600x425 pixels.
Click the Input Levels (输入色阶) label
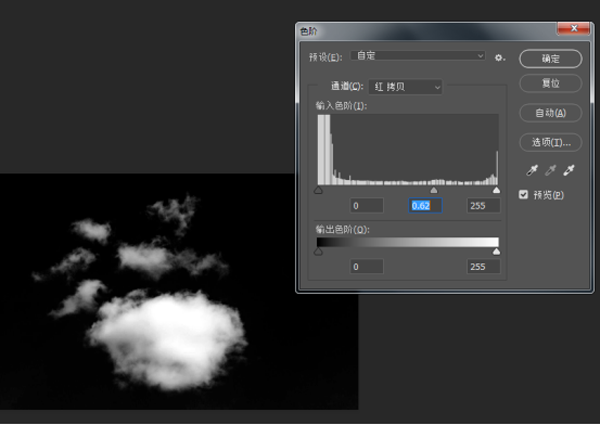coord(341,106)
